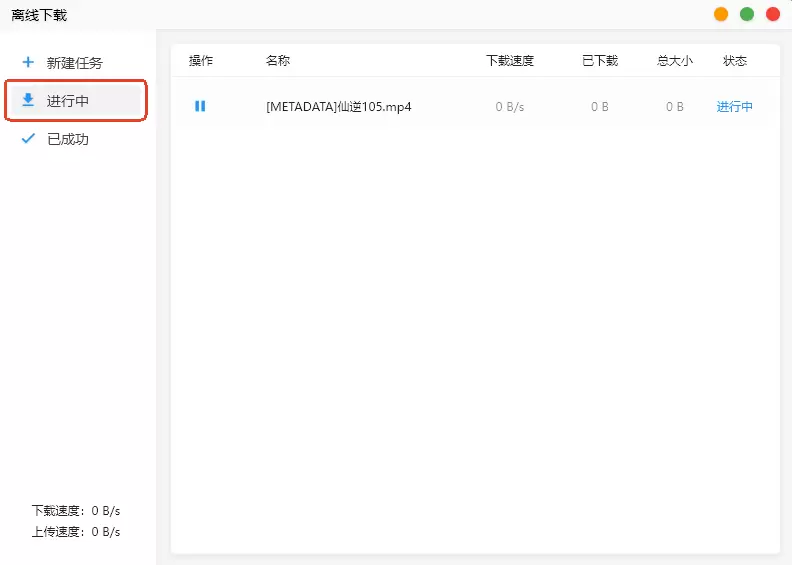Click the 总大小 column header
792x565 pixels.
click(675, 61)
